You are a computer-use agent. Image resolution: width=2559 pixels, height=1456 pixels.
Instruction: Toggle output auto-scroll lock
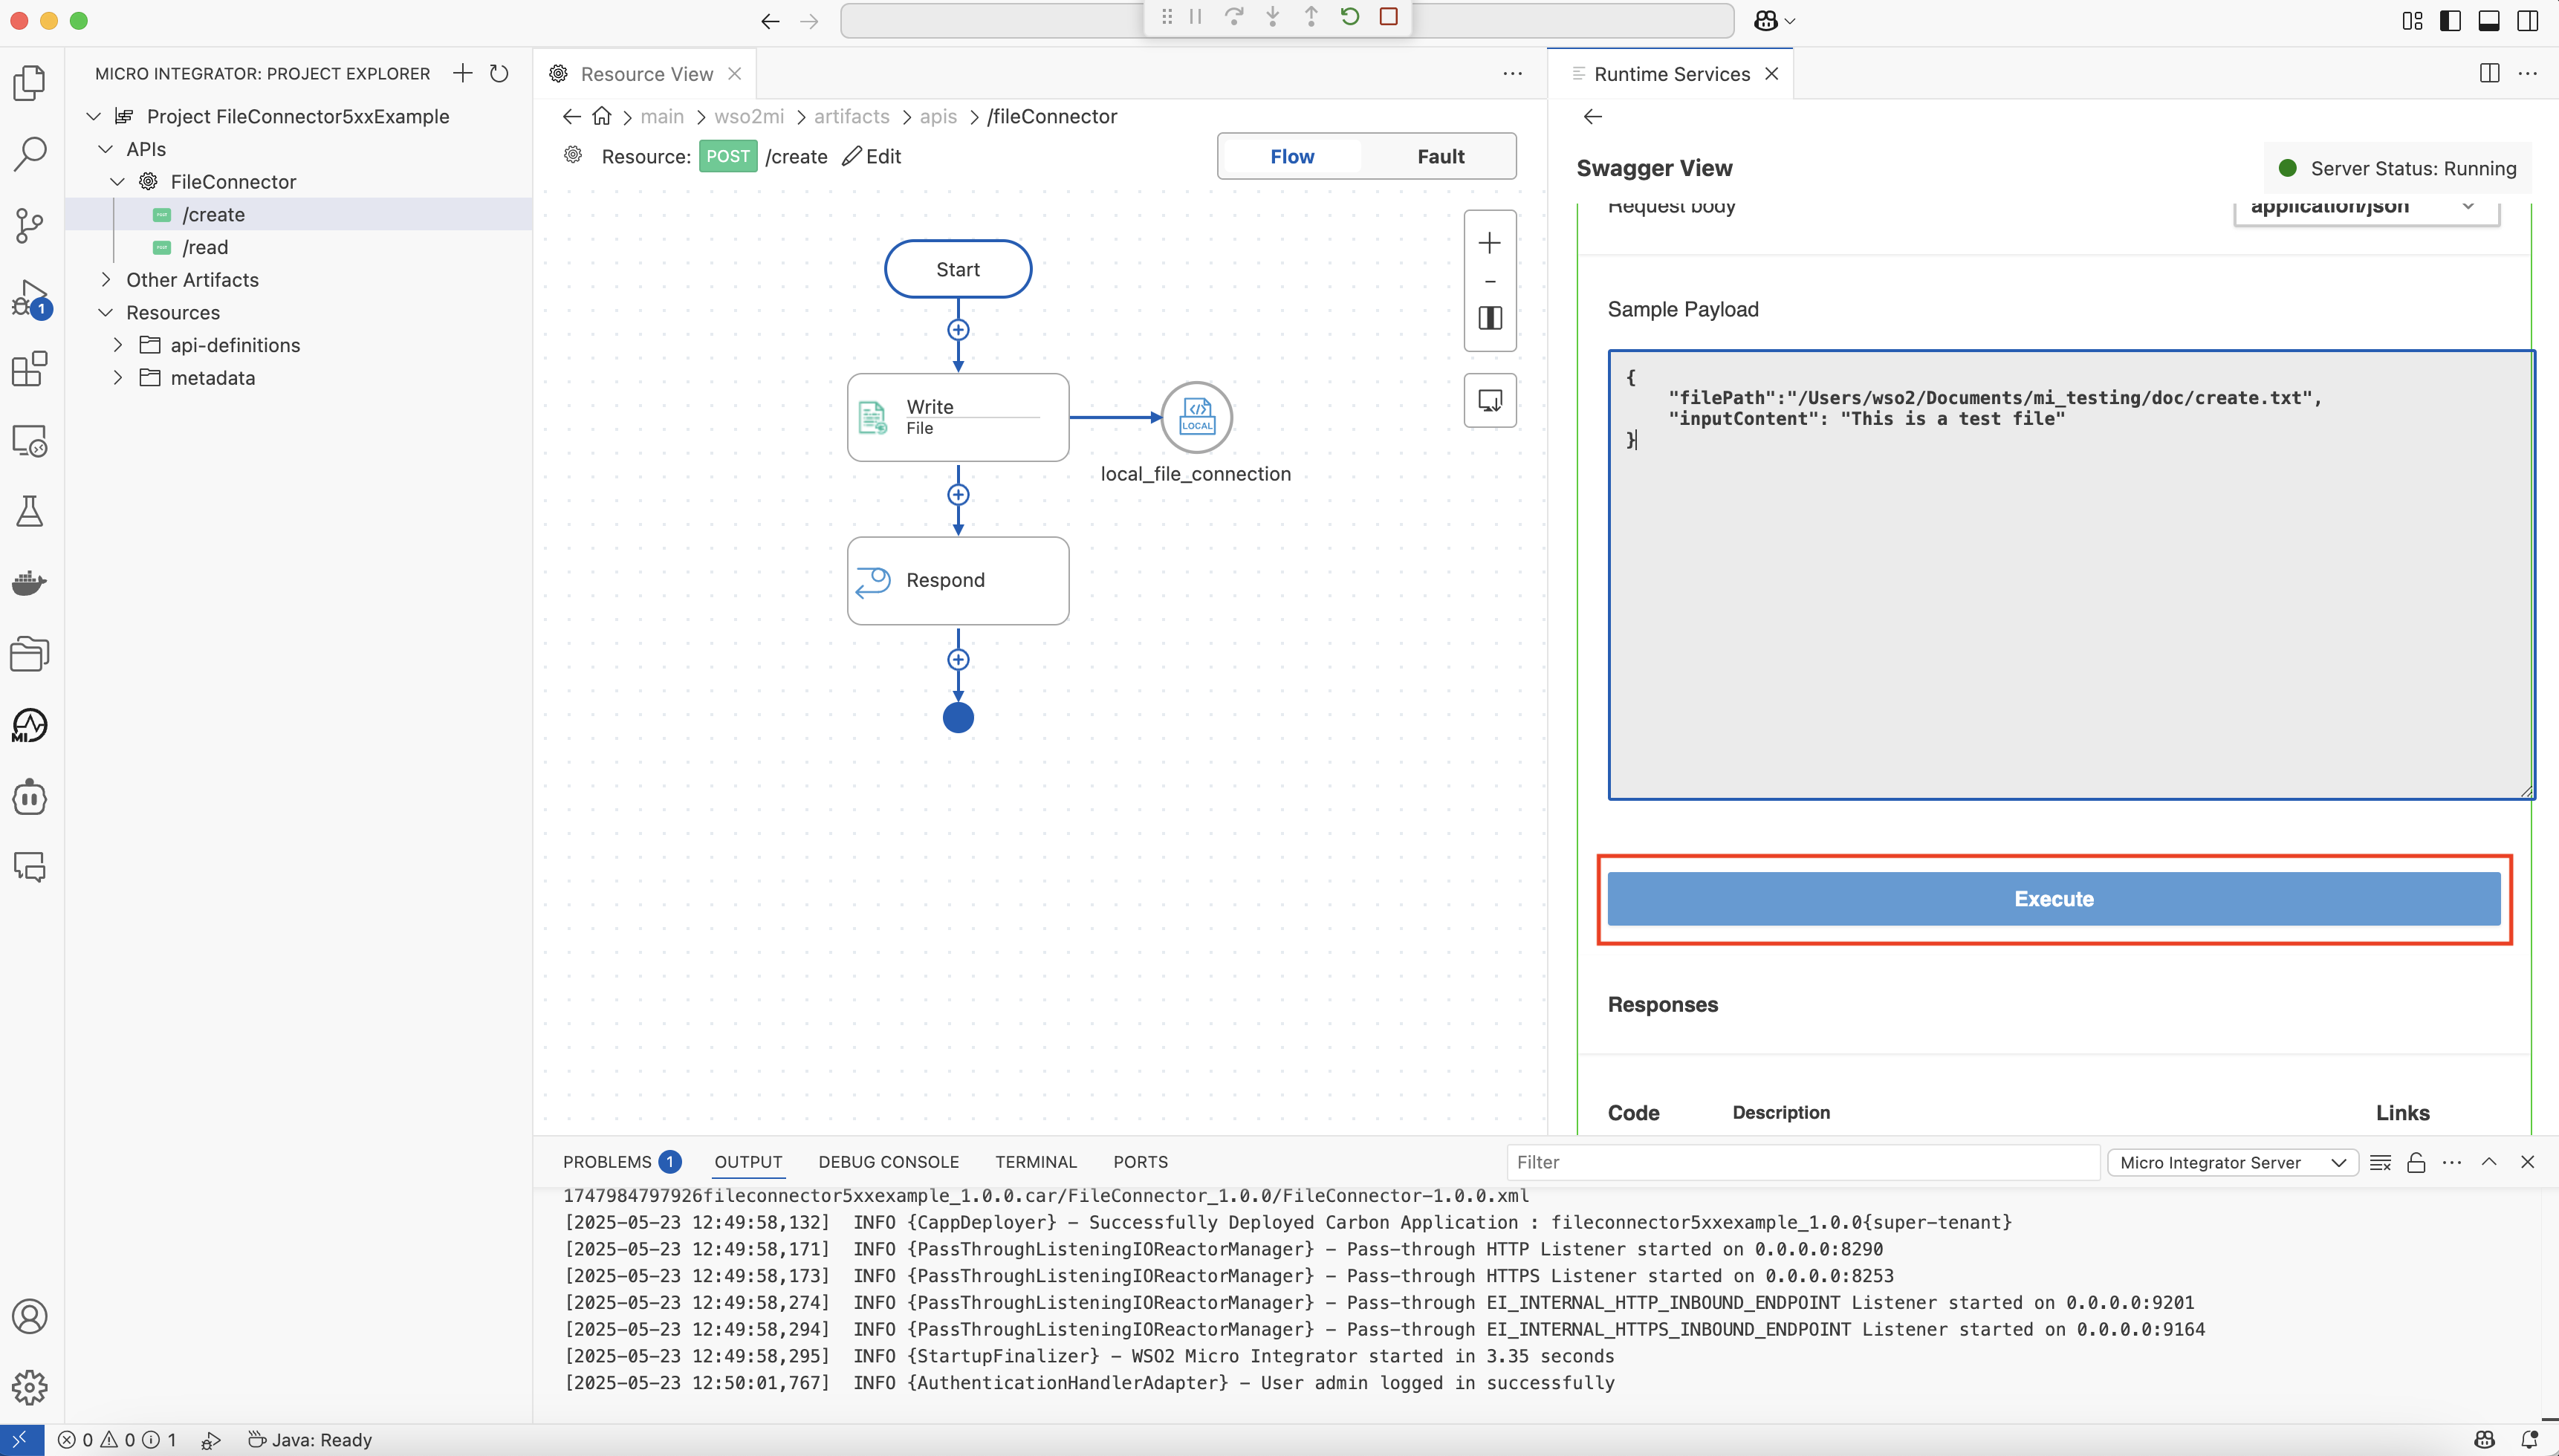pos(2416,1162)
